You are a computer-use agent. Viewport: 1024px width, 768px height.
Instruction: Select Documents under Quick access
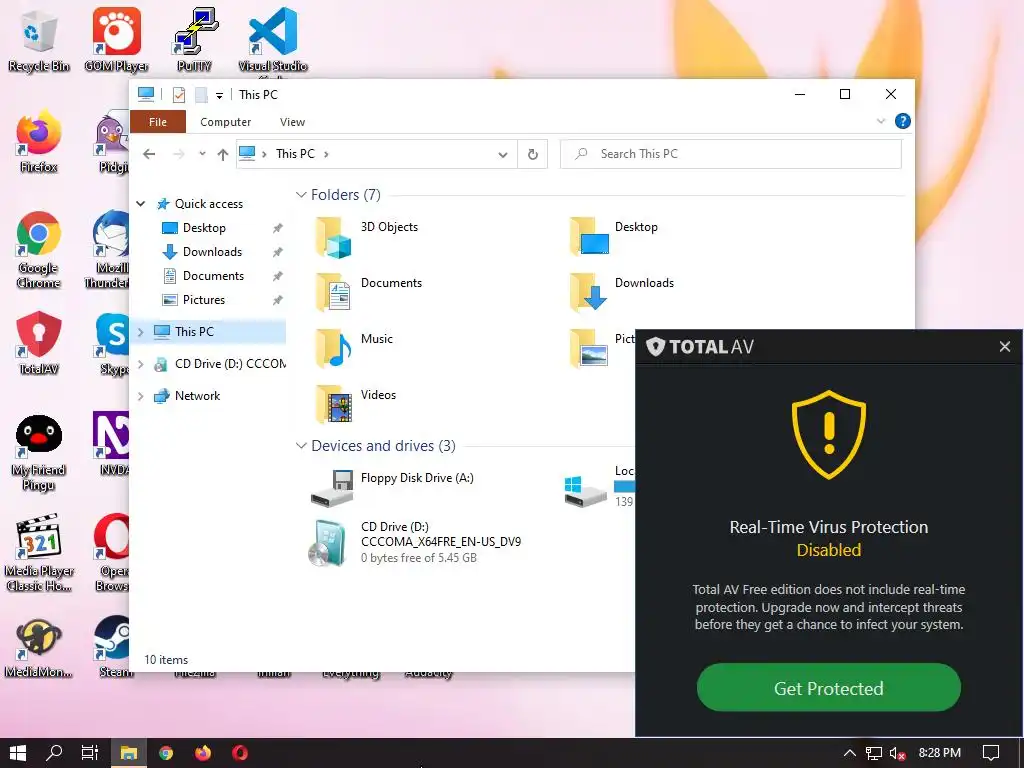pyautogui.click(x=213, y=276)
